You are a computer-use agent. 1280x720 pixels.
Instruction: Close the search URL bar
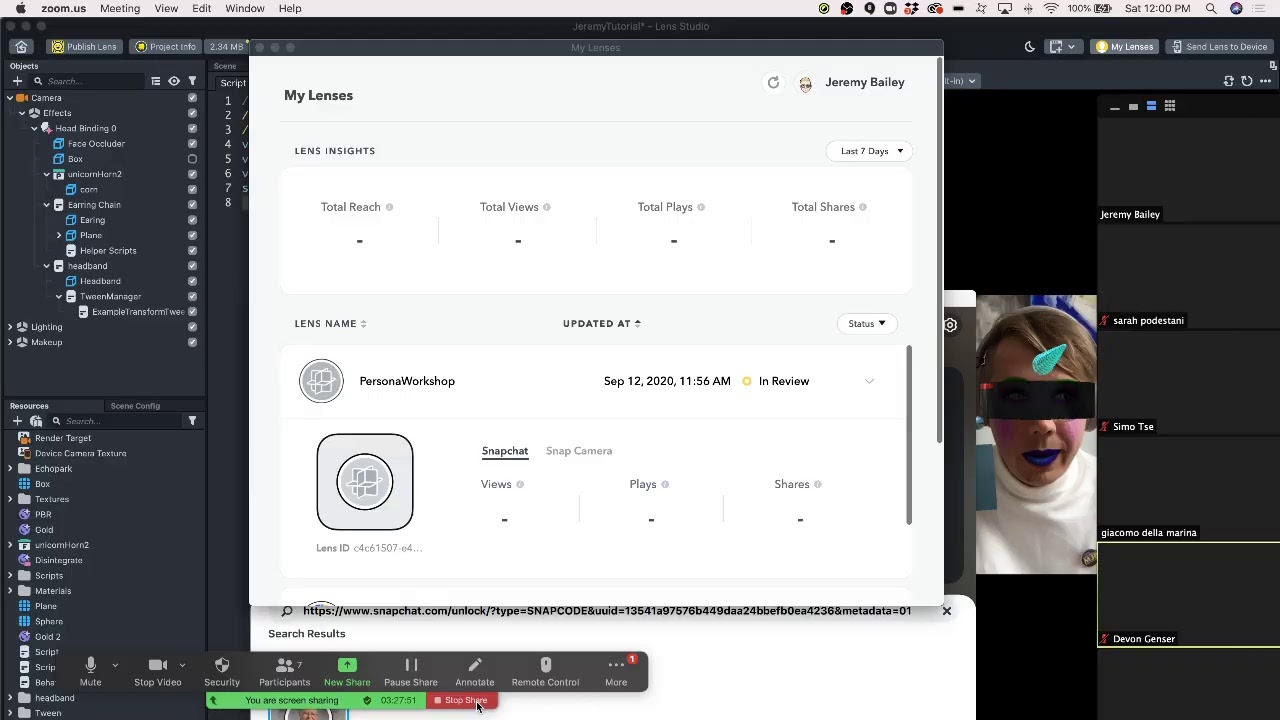(x=946, y=611)
